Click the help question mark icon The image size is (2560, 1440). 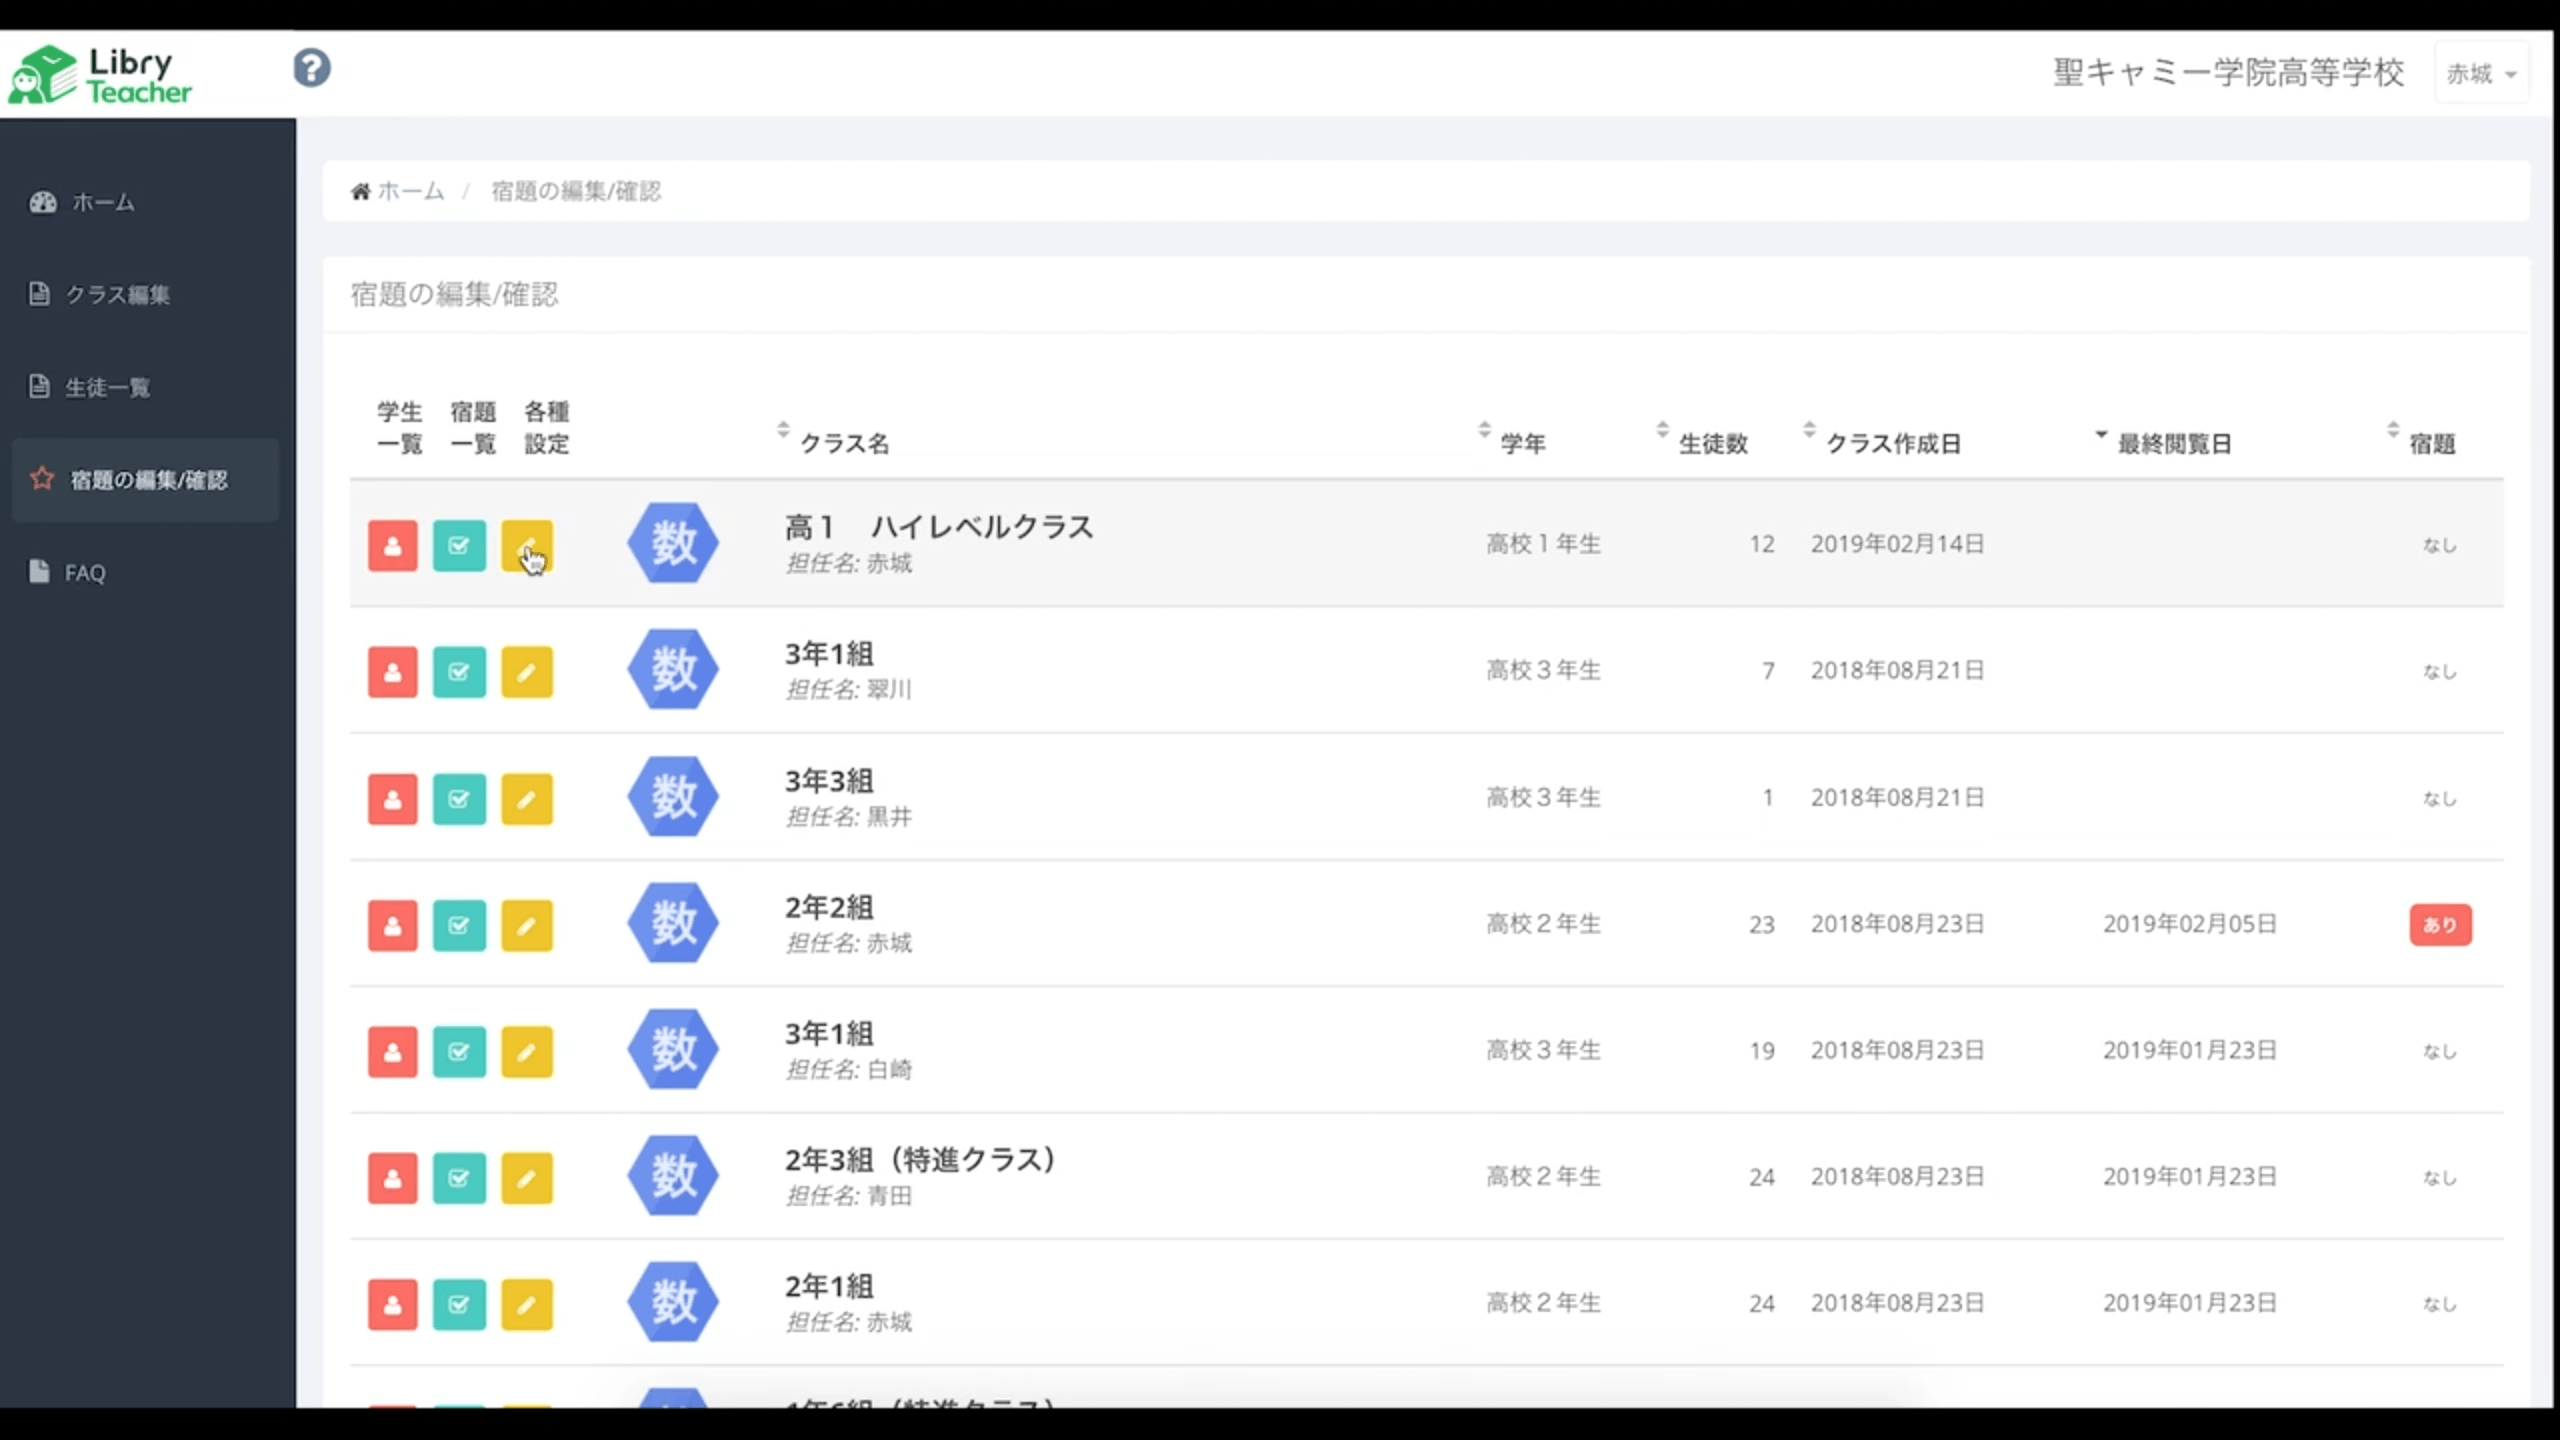tap(311, 69)
